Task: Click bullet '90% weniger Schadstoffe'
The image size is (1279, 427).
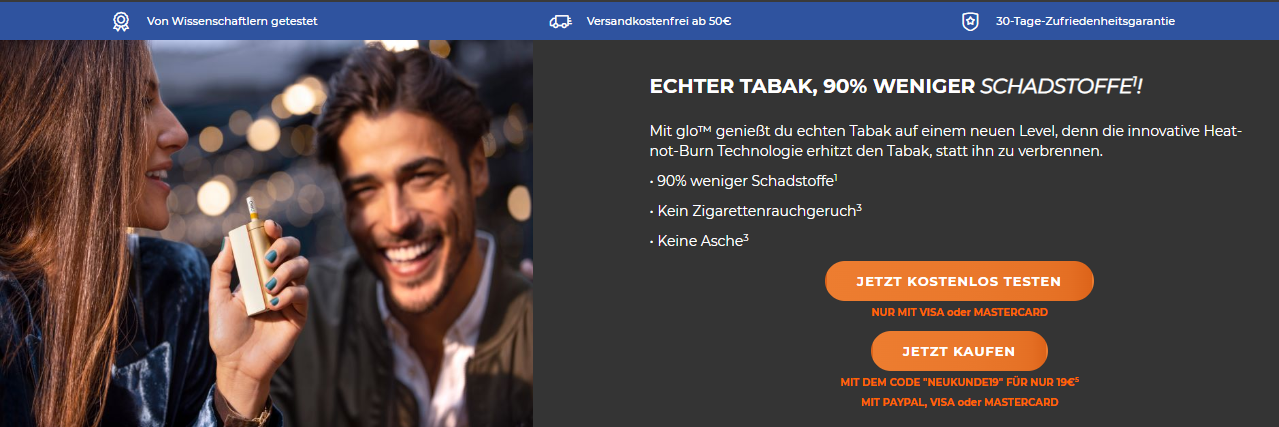Action: (x=743, y=180)
